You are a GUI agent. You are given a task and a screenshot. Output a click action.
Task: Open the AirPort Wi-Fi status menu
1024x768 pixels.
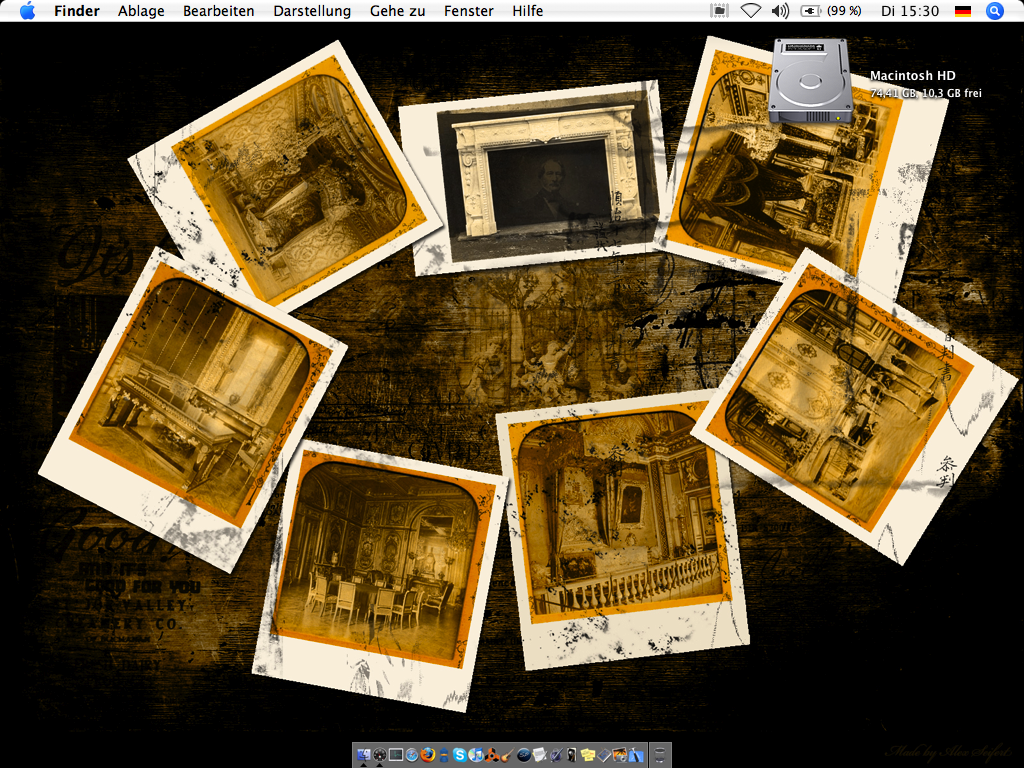750,11
